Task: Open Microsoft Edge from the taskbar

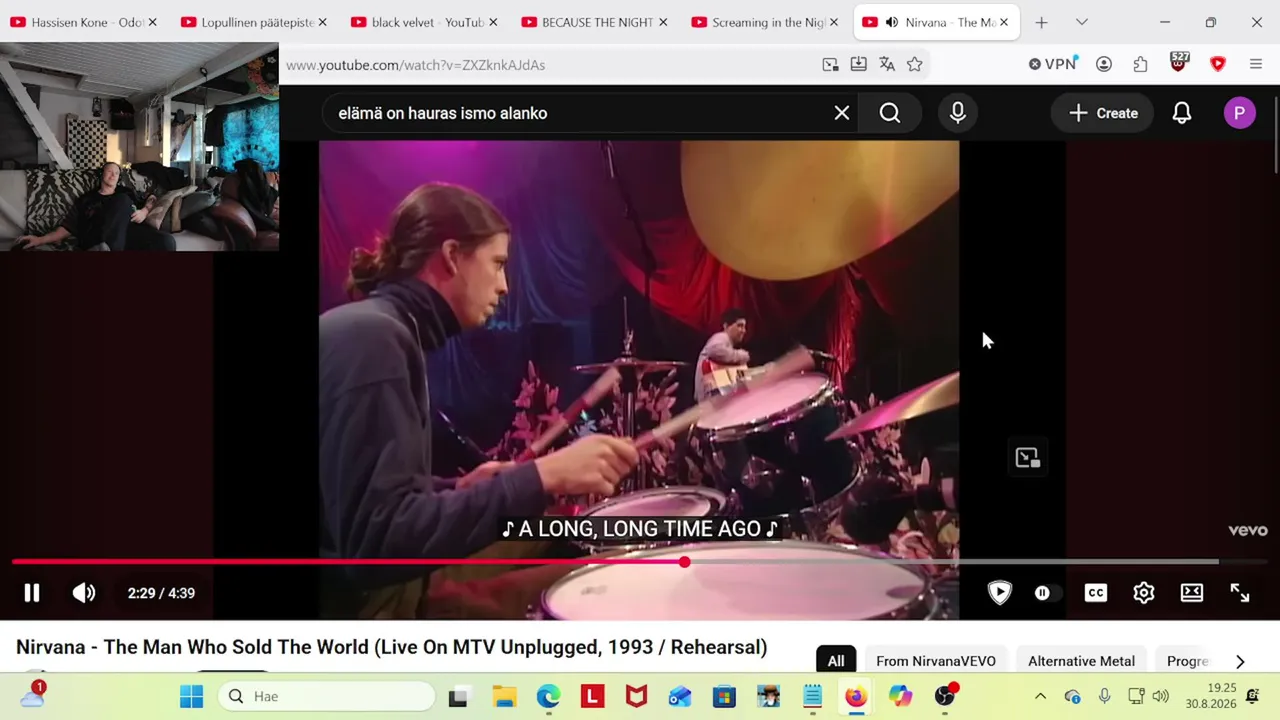Action: click(x=548, y=696)
